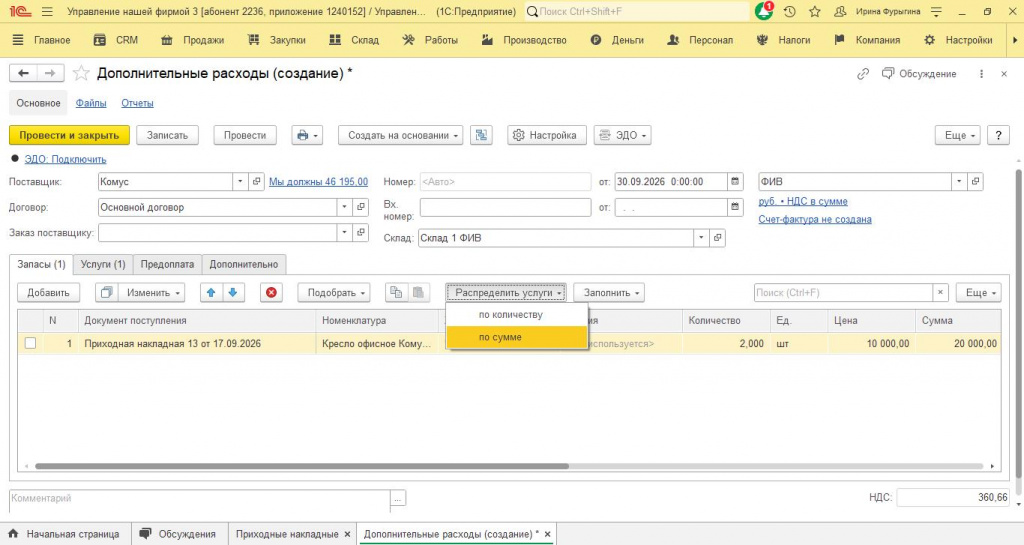Open date calendar picker icon
This screenshot has height=545, width=1024.
(735, 181)
